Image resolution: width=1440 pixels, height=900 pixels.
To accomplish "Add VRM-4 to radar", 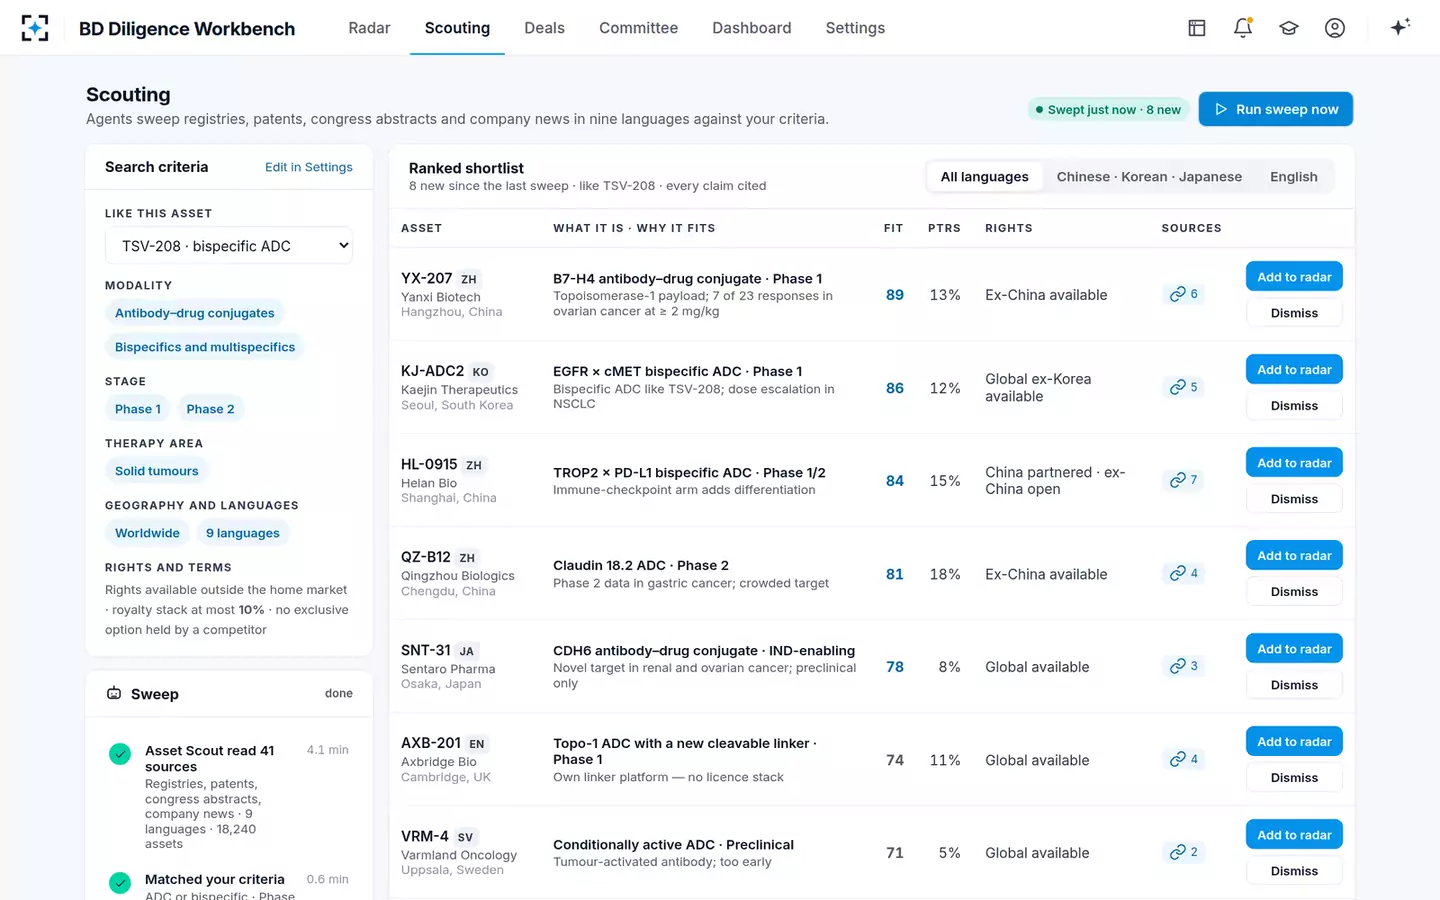I will (1294, 835).
